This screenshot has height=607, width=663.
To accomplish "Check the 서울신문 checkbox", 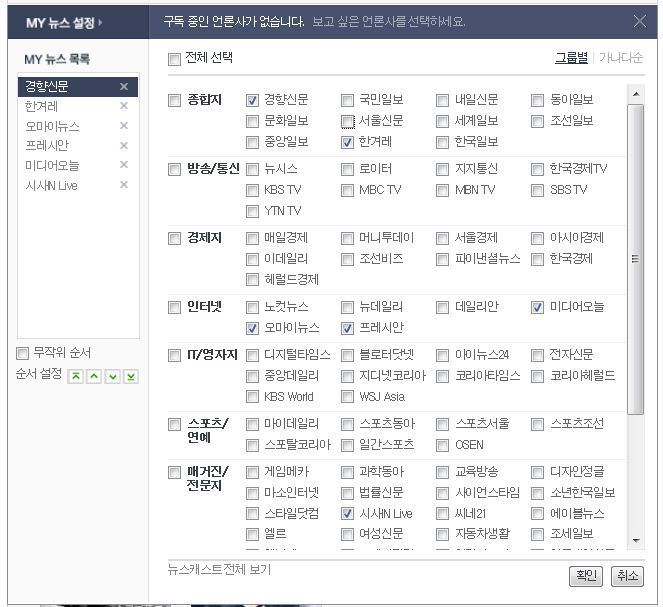I will (x=347, y=122).
